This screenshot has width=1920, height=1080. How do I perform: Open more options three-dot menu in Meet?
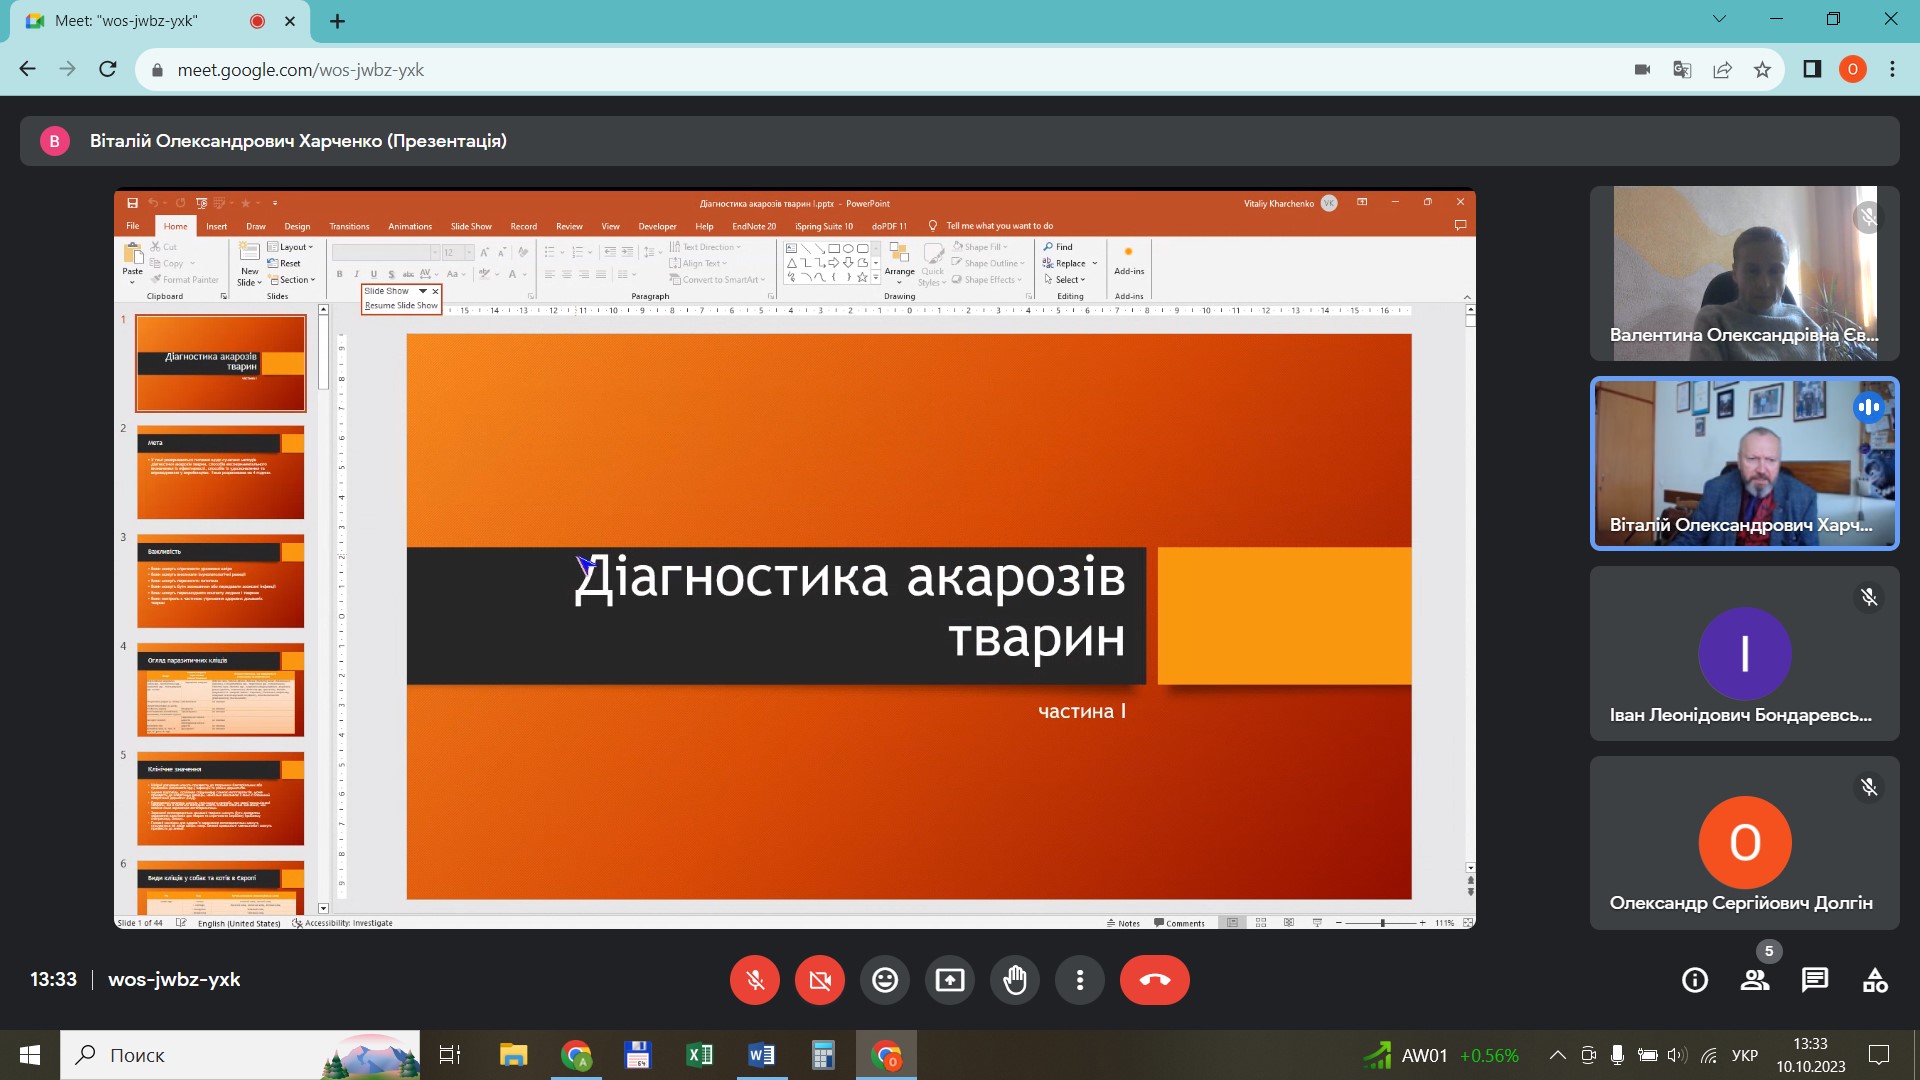[x=1080, y=980]
